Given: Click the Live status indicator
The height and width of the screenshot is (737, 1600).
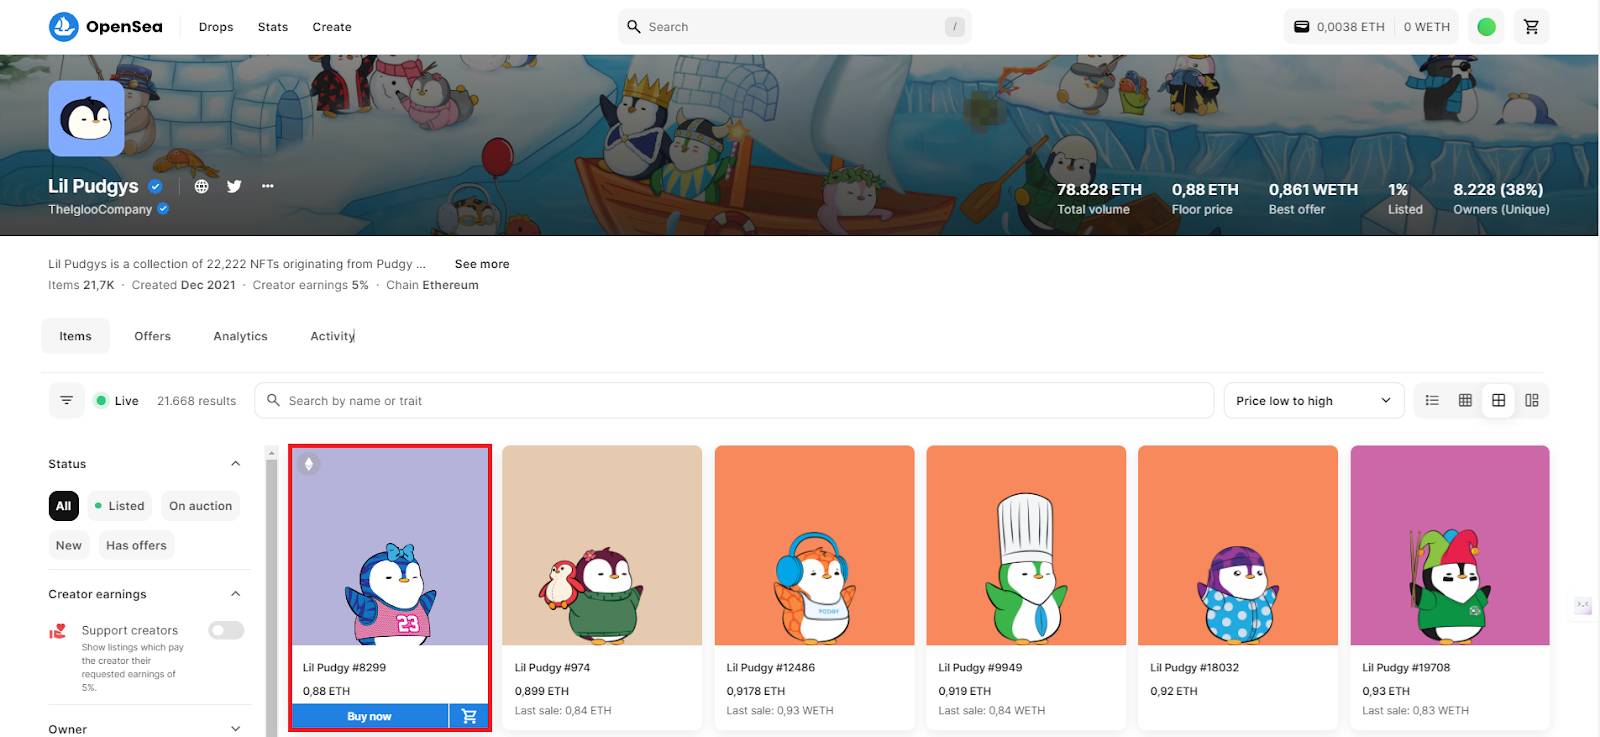Looking at the screenshot, I should point(116,401).
